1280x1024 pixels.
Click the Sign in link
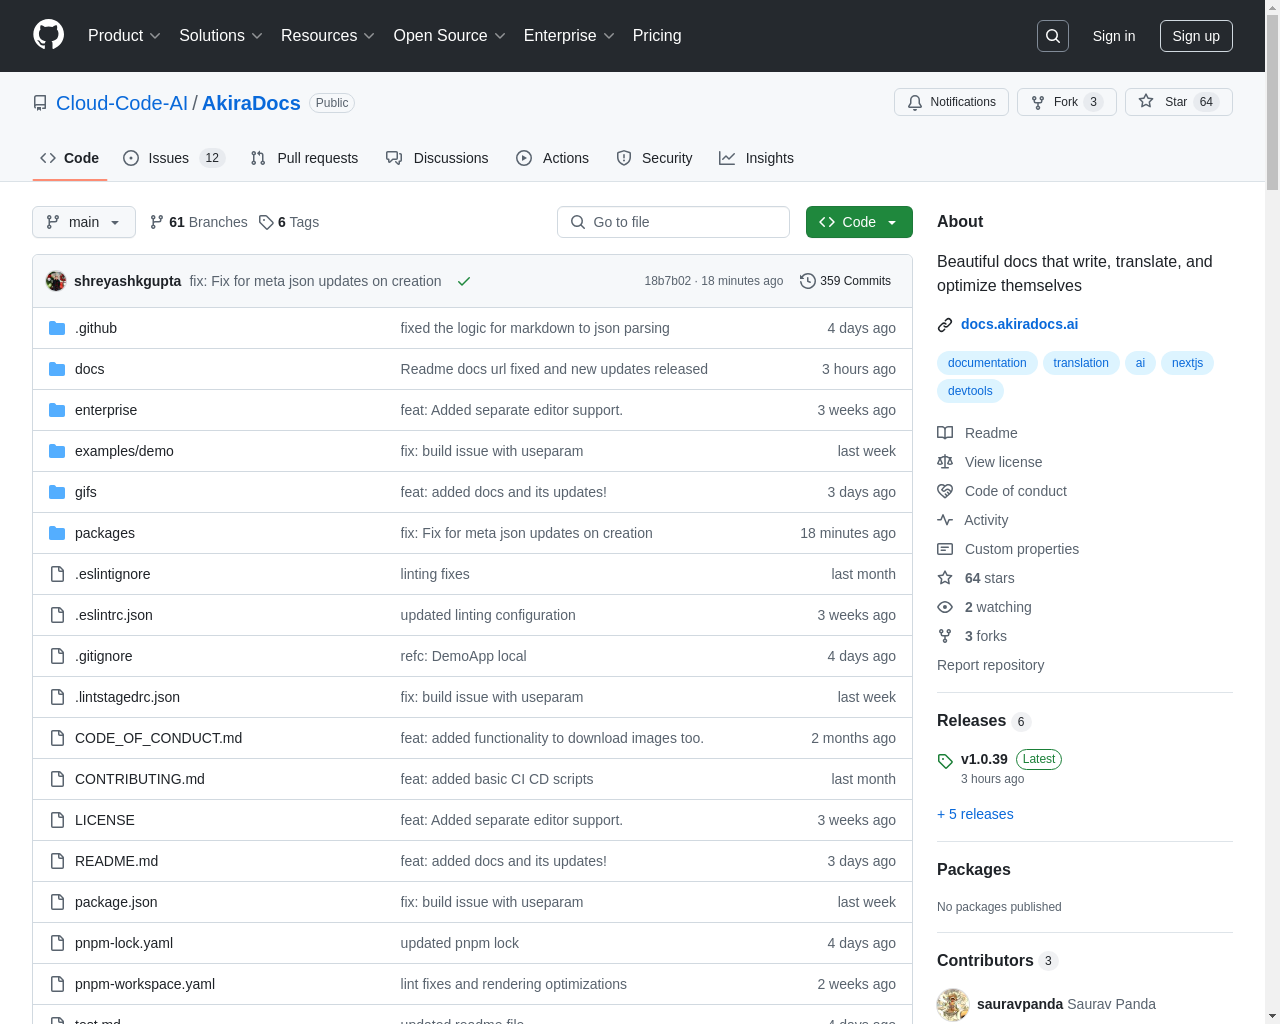pyautogui.click(x=1114, y=36)
